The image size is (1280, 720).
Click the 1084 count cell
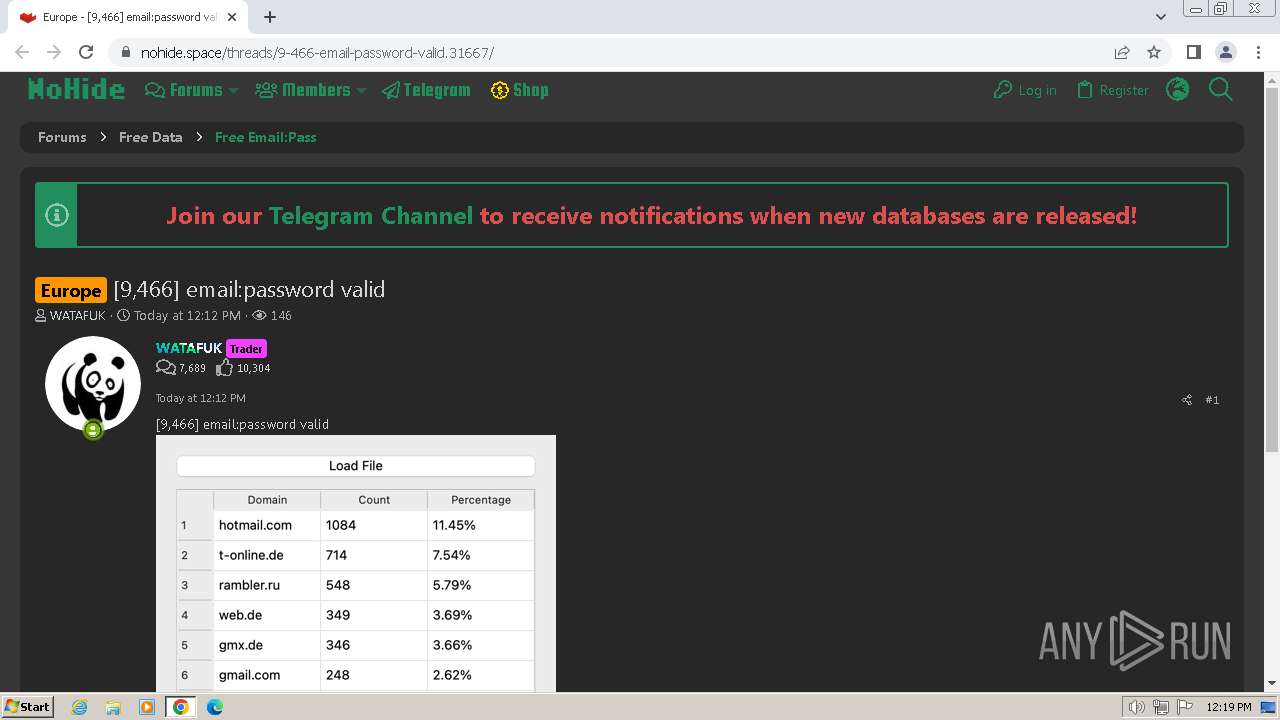pyautogui.click(x=374, y=525)
